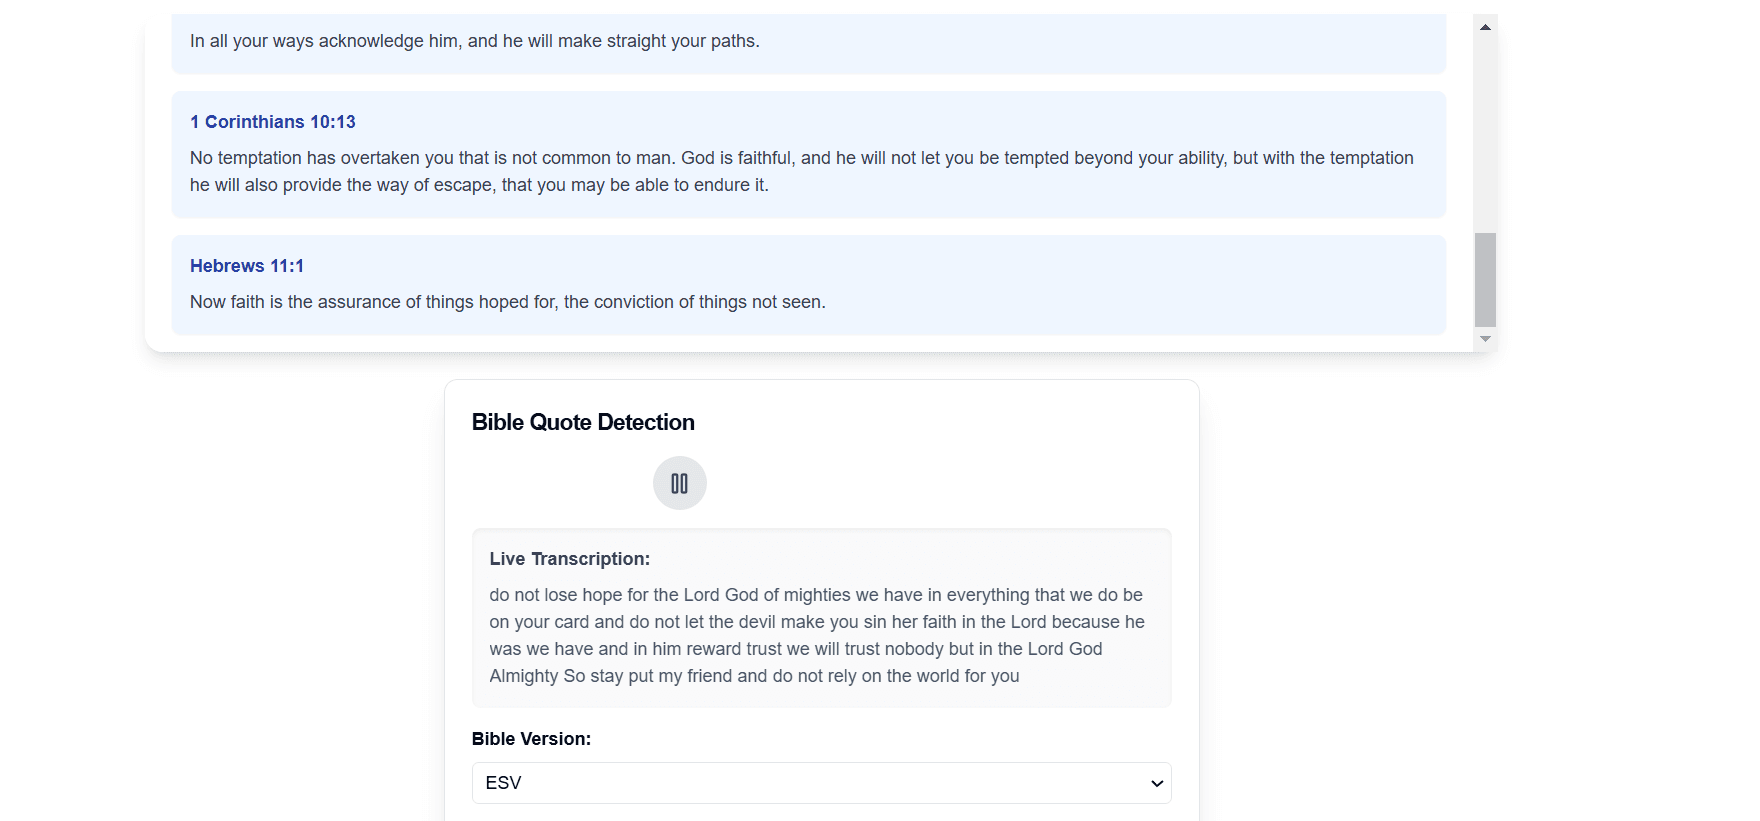The image size is (1760, 821).
Task: Click the Bible Quote Detection heading
Action: pyautogui.click(x=583, y=422)
